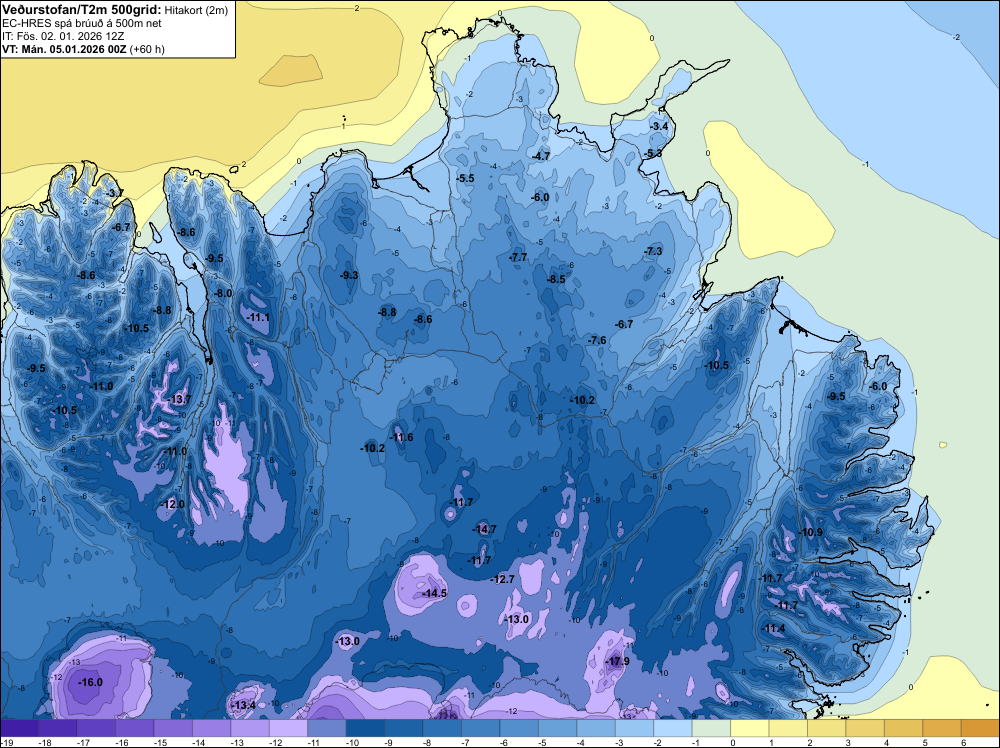Click the -16.0 temperature label
Image resolution: width=1000 pixels, height=748 pixels.
90,682
